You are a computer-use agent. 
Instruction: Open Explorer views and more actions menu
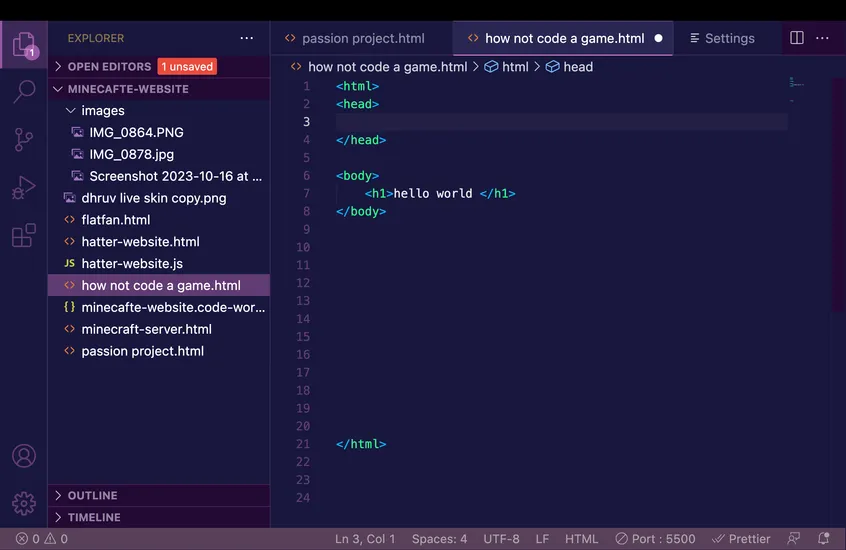coord(247,38)
